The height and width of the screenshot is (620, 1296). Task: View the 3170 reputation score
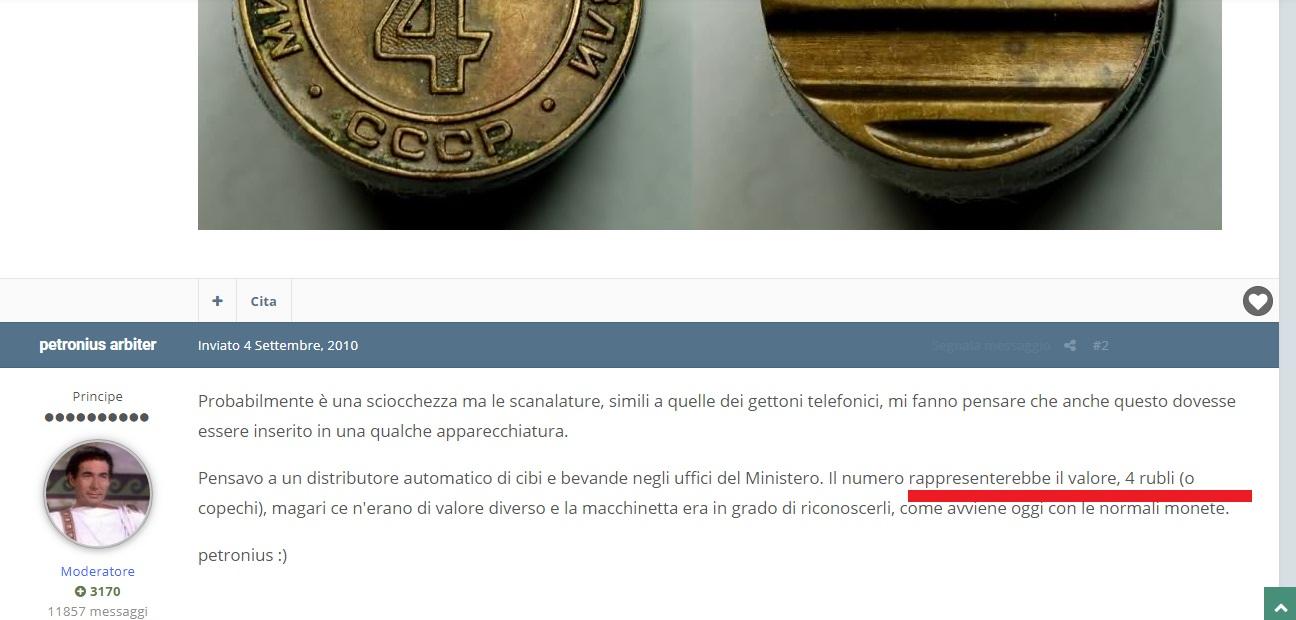coord(105,591)
